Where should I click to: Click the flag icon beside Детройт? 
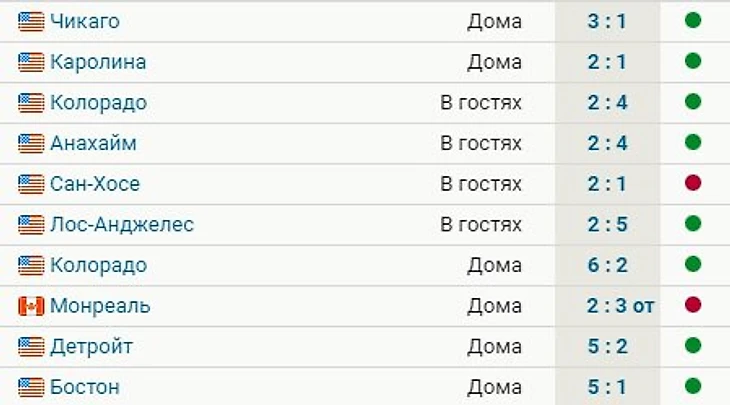pos(31,347)
